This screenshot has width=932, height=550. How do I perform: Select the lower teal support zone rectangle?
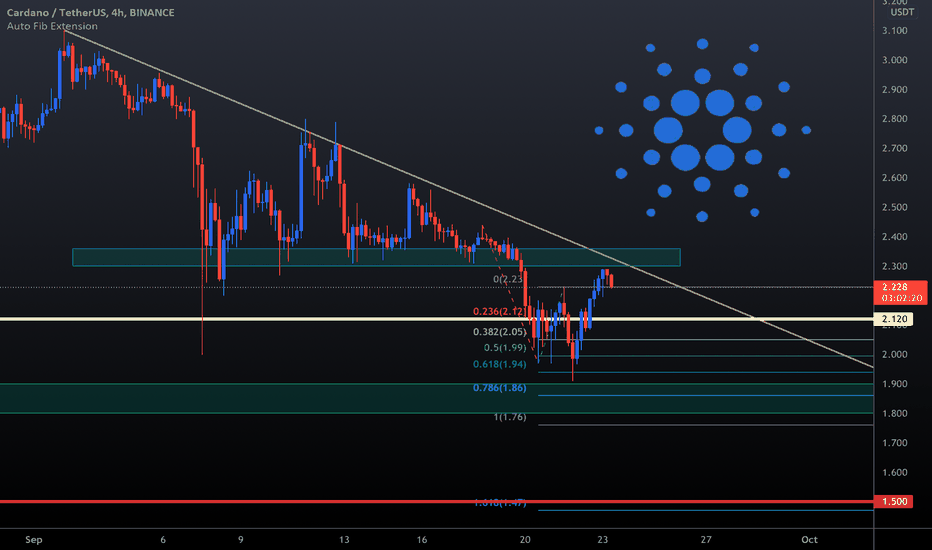[x=437, y=398]
